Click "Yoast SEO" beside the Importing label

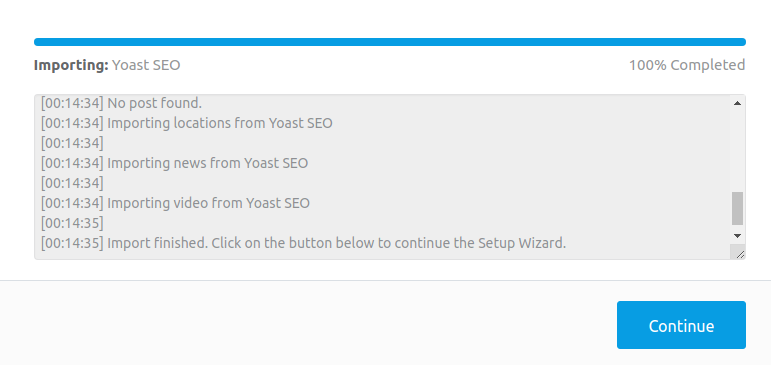point(146,65)
